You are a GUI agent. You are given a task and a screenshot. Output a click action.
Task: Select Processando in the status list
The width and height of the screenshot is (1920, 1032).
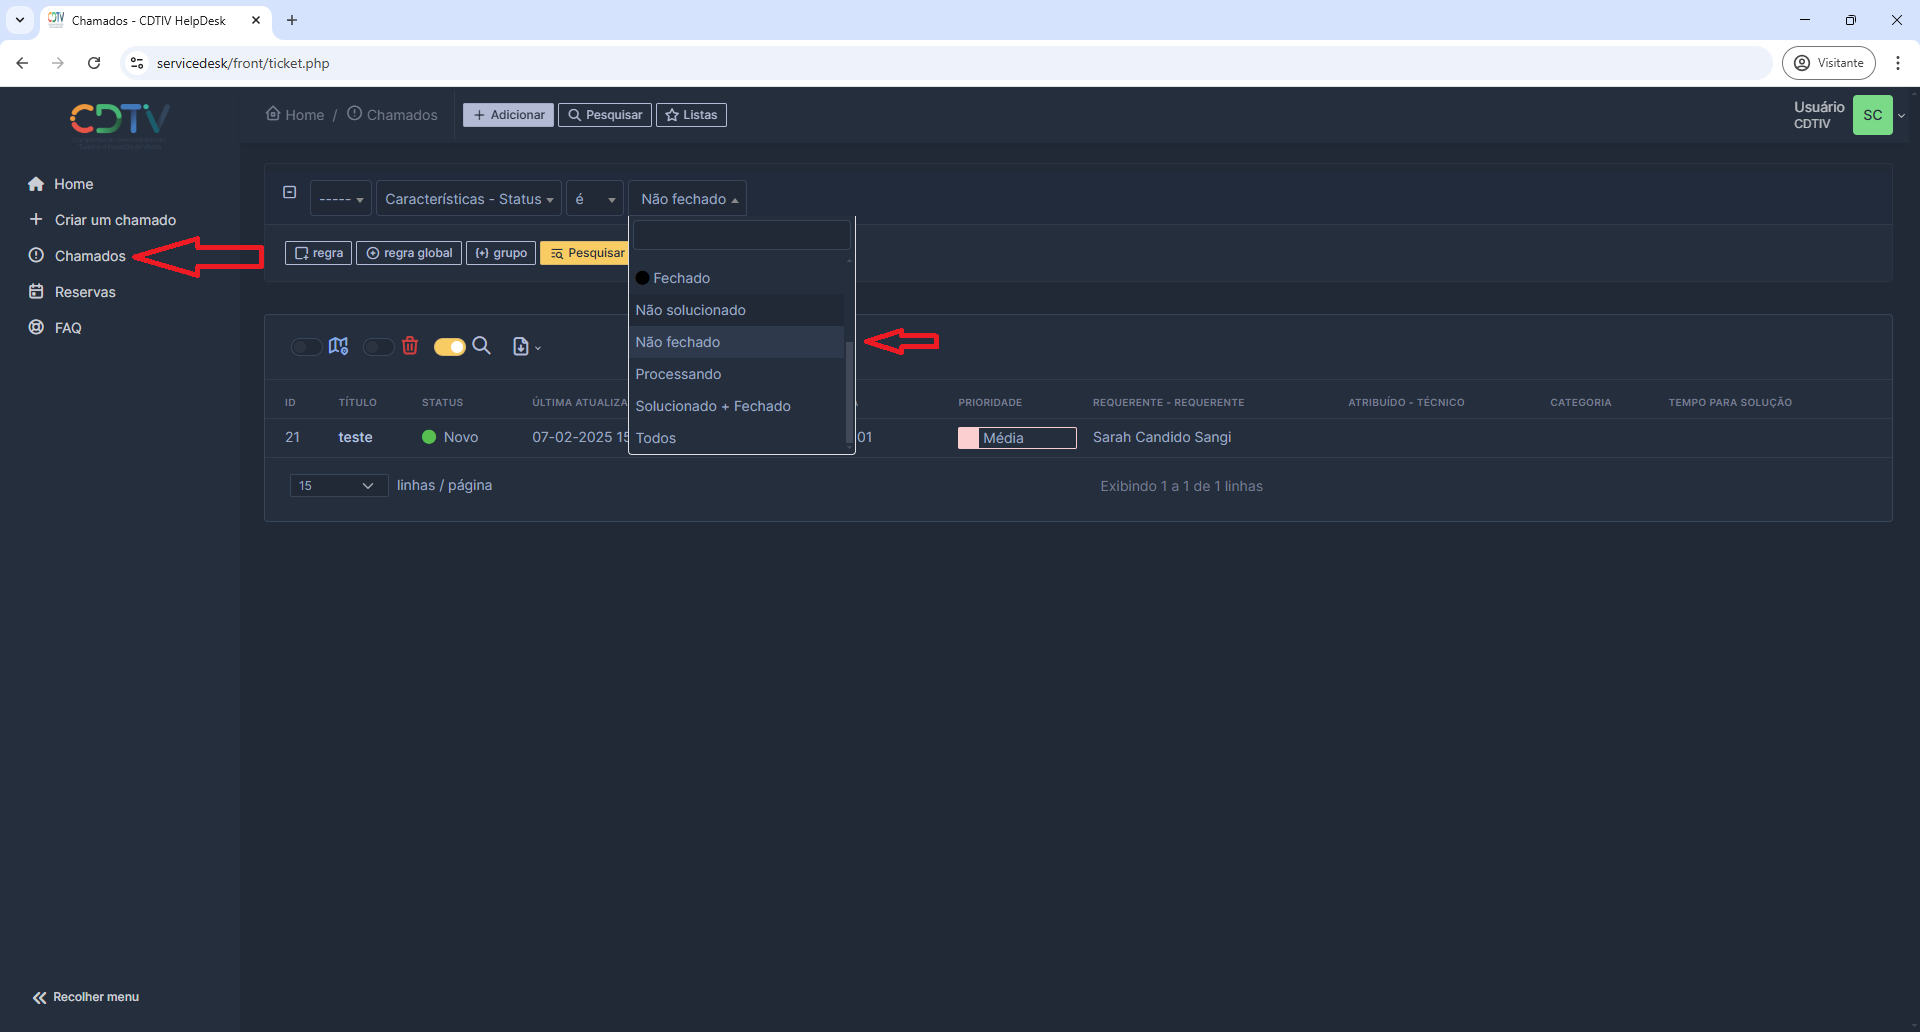(x=678, y=374)
